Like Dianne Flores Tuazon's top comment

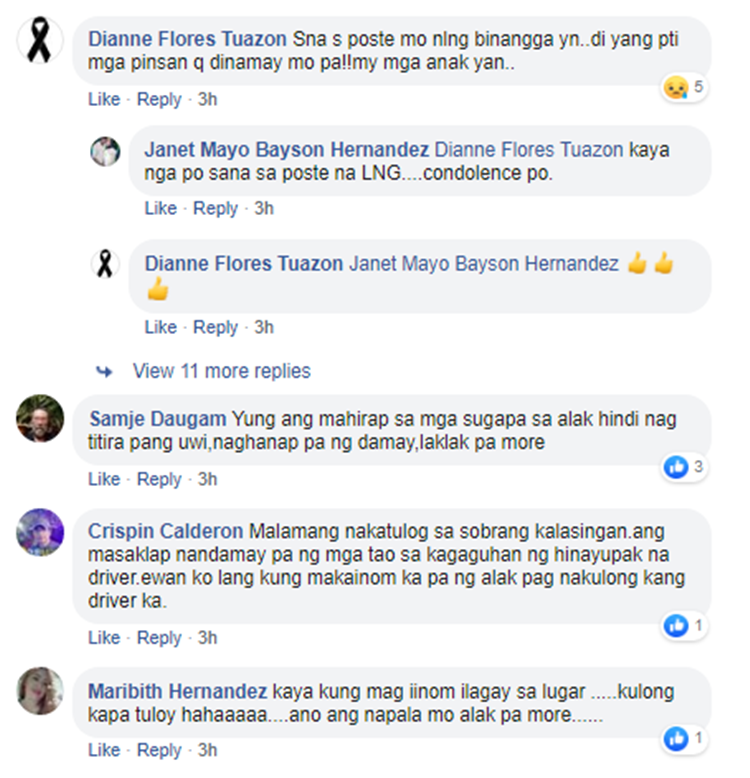[x=104, y=99]
